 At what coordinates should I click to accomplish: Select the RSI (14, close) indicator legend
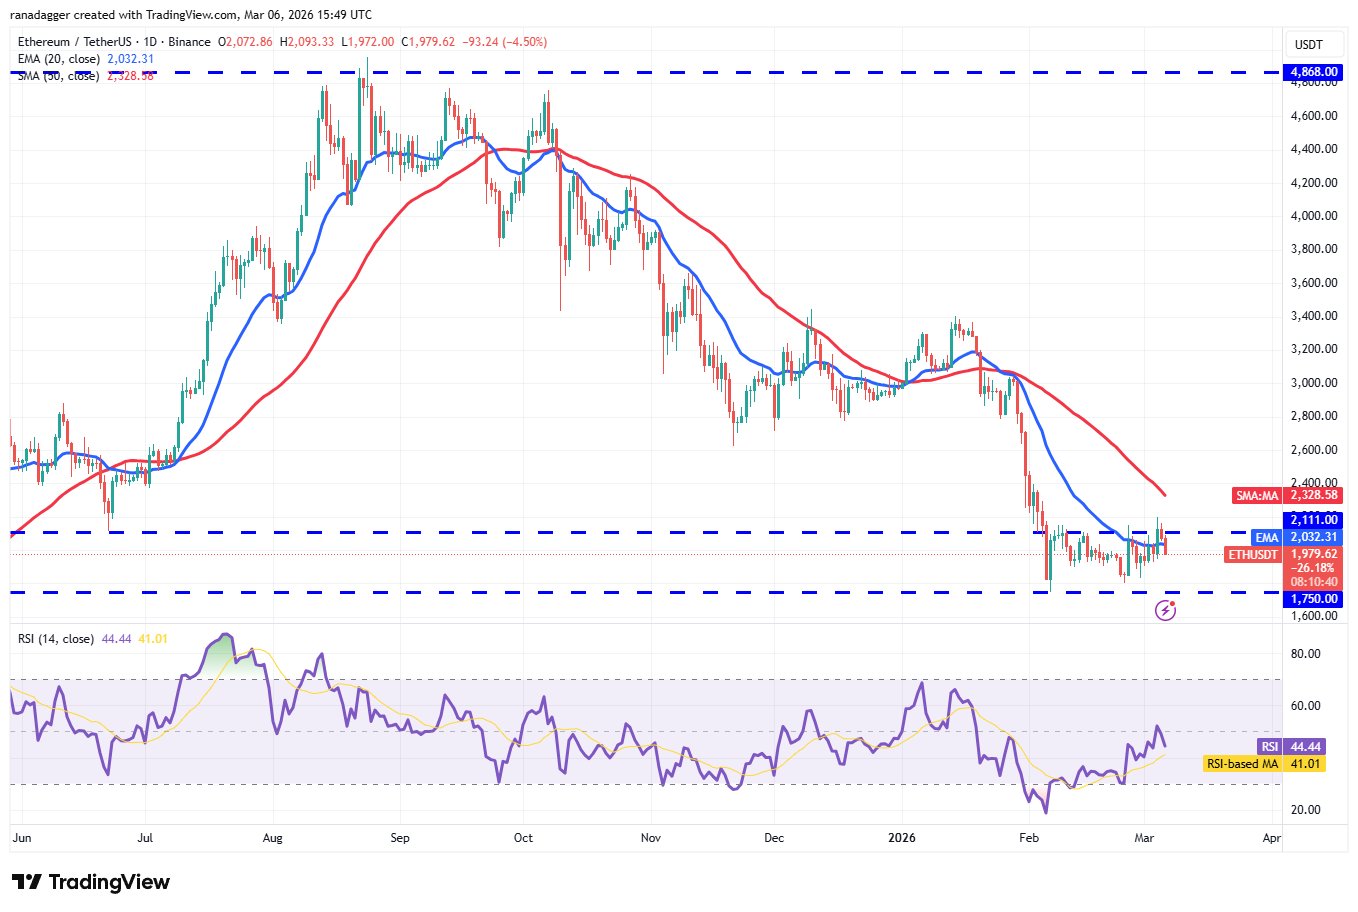tap(55, 638)
